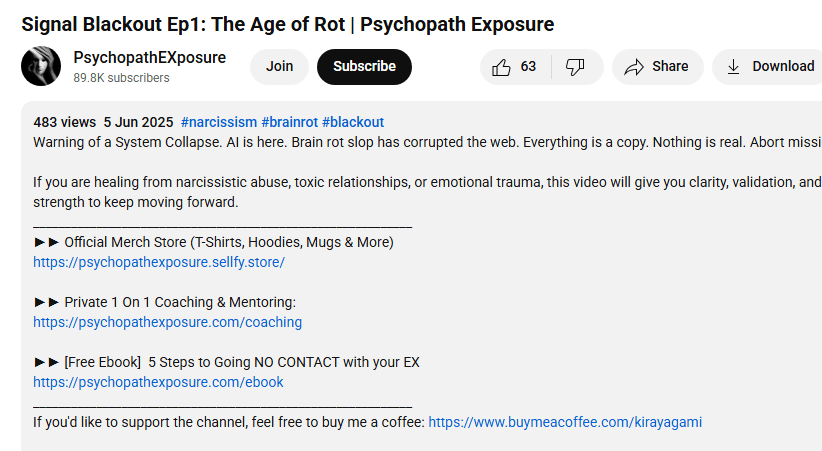This screenshot has width=822, height=451.
Task: Click the Share arrow icon
Action: [633, 67]
